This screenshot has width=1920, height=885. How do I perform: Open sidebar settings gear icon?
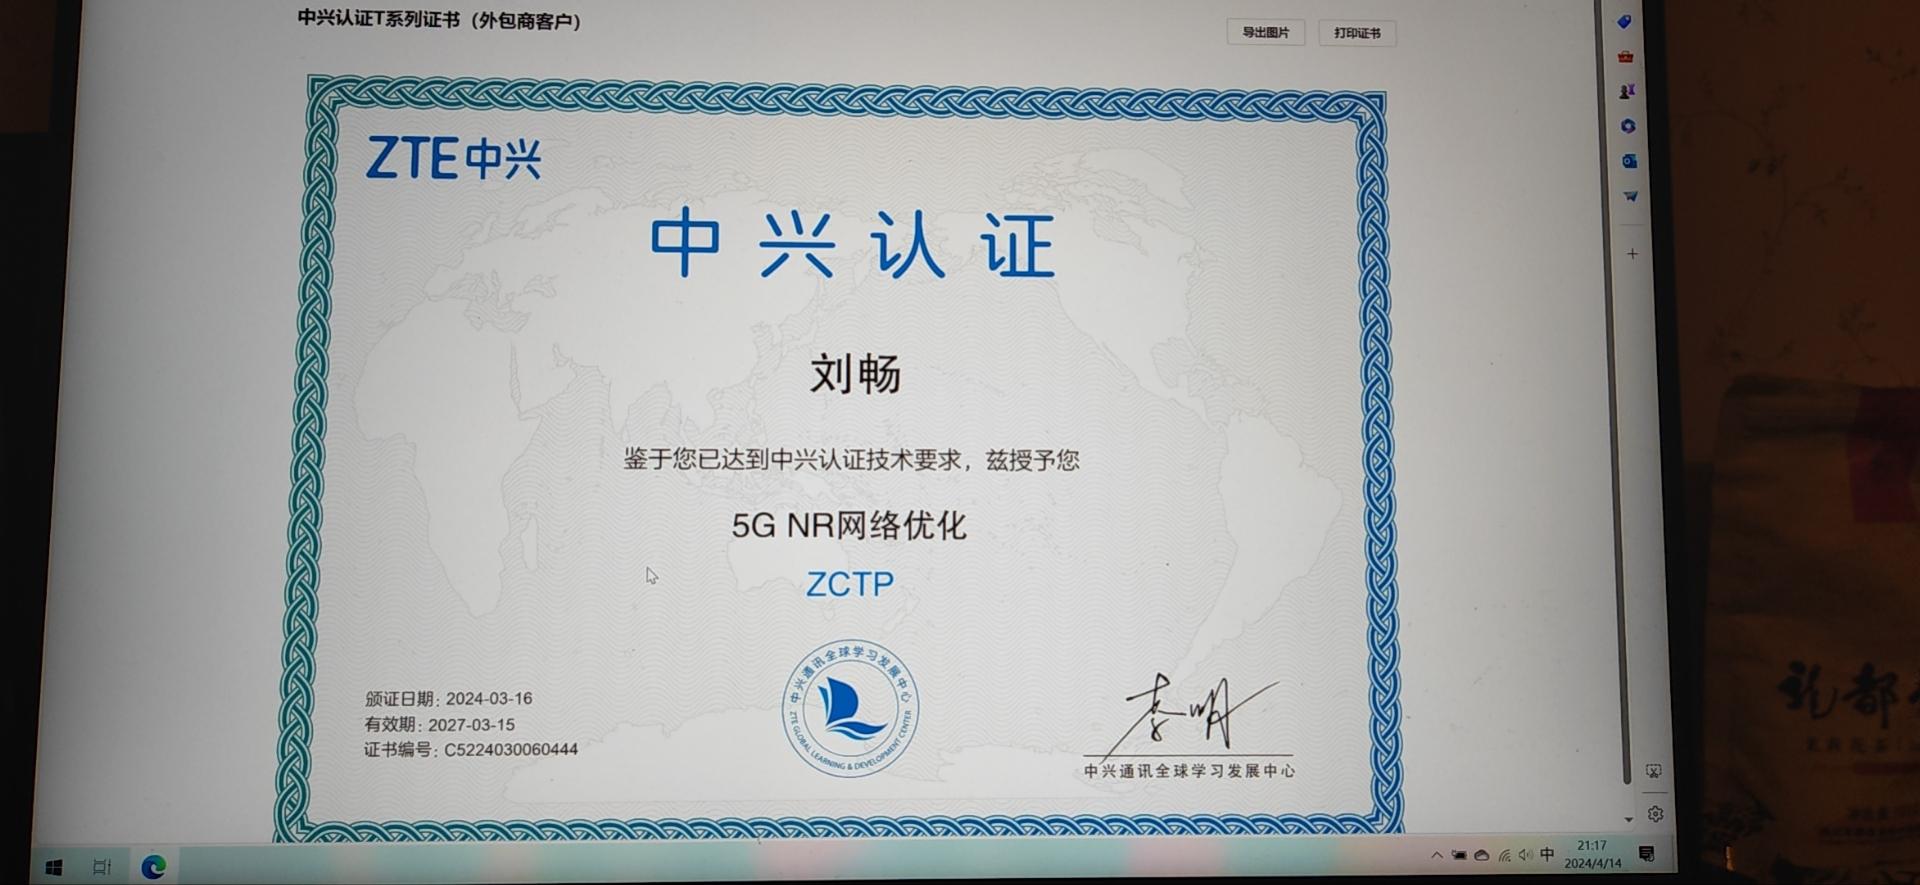tap(1656, 814)
